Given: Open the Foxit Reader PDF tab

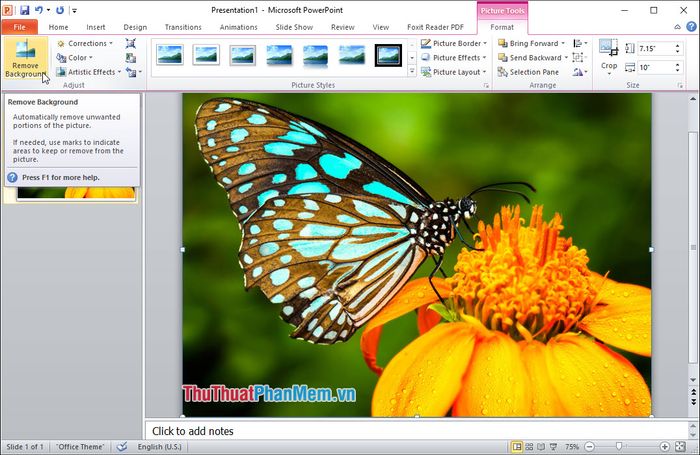Looking at the screenshot, I should point(435,27).
